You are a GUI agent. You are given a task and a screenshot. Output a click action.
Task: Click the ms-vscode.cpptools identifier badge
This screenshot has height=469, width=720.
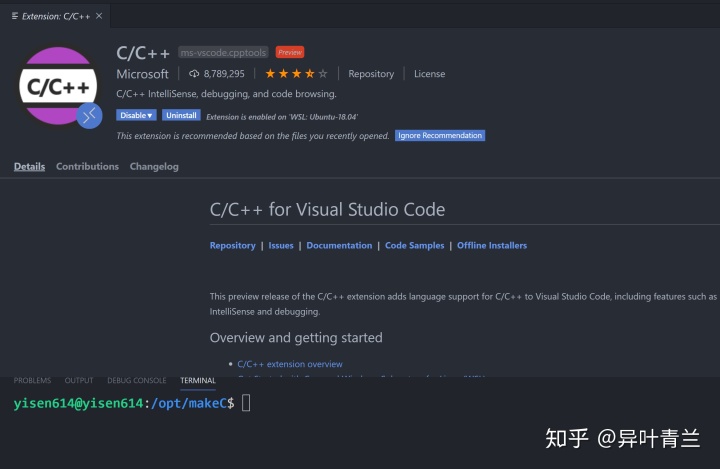[223, 52]
